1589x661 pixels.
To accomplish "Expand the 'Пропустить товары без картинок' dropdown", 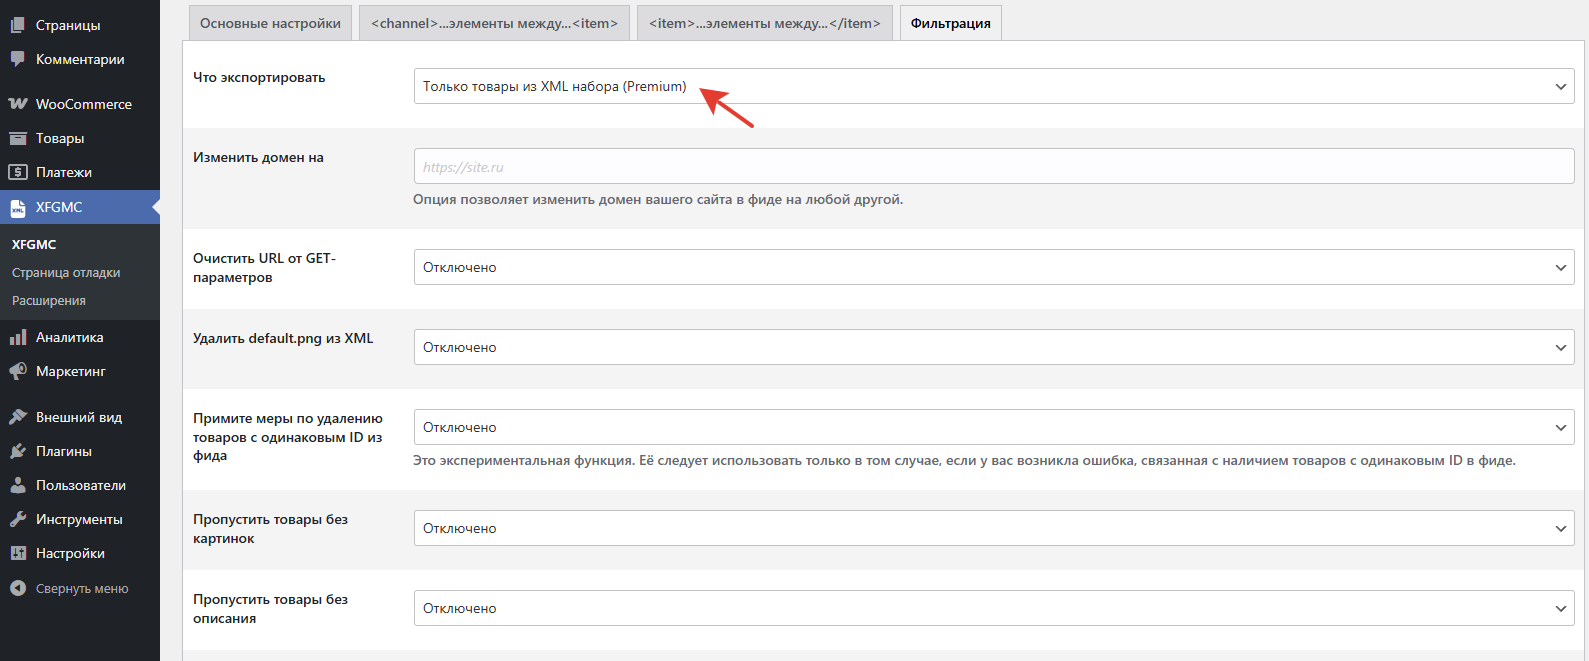I will tap(993, 528).
